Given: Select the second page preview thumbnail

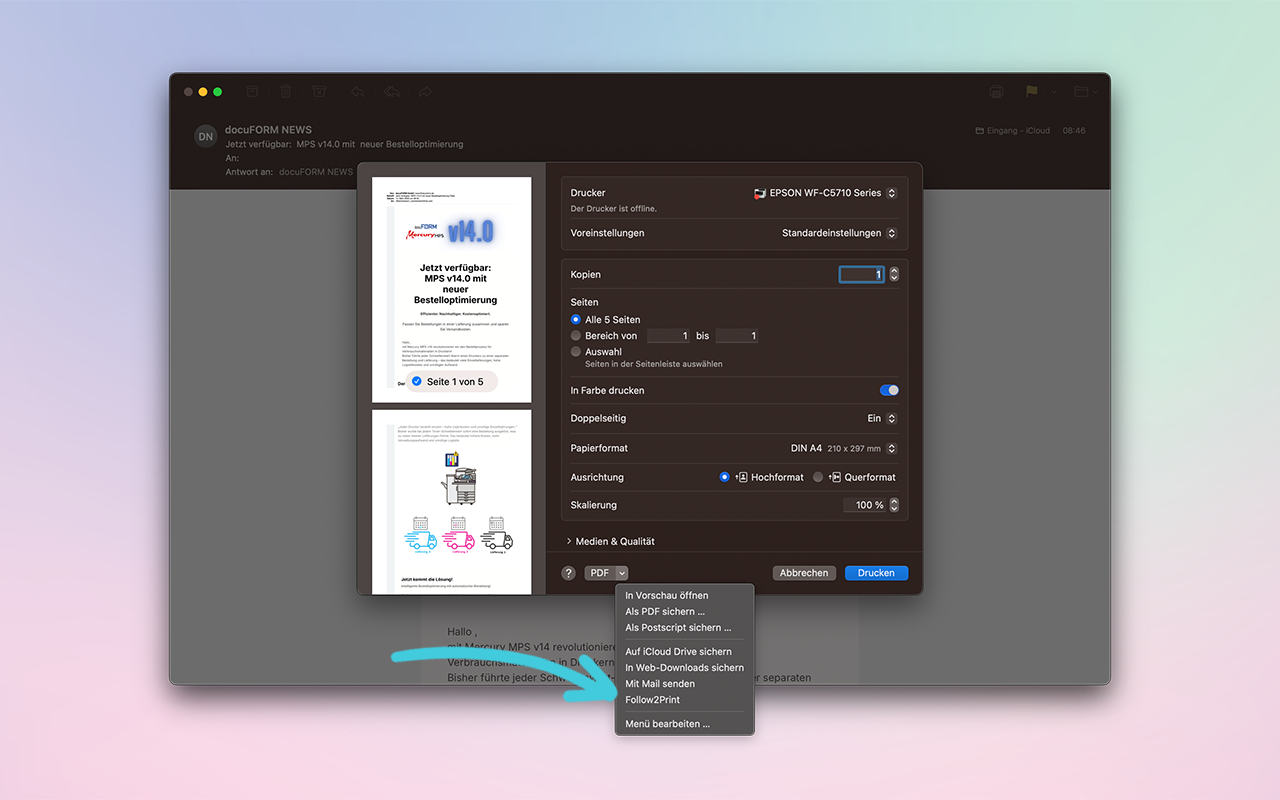Looking at the screenshot, I should click(452, 502).
